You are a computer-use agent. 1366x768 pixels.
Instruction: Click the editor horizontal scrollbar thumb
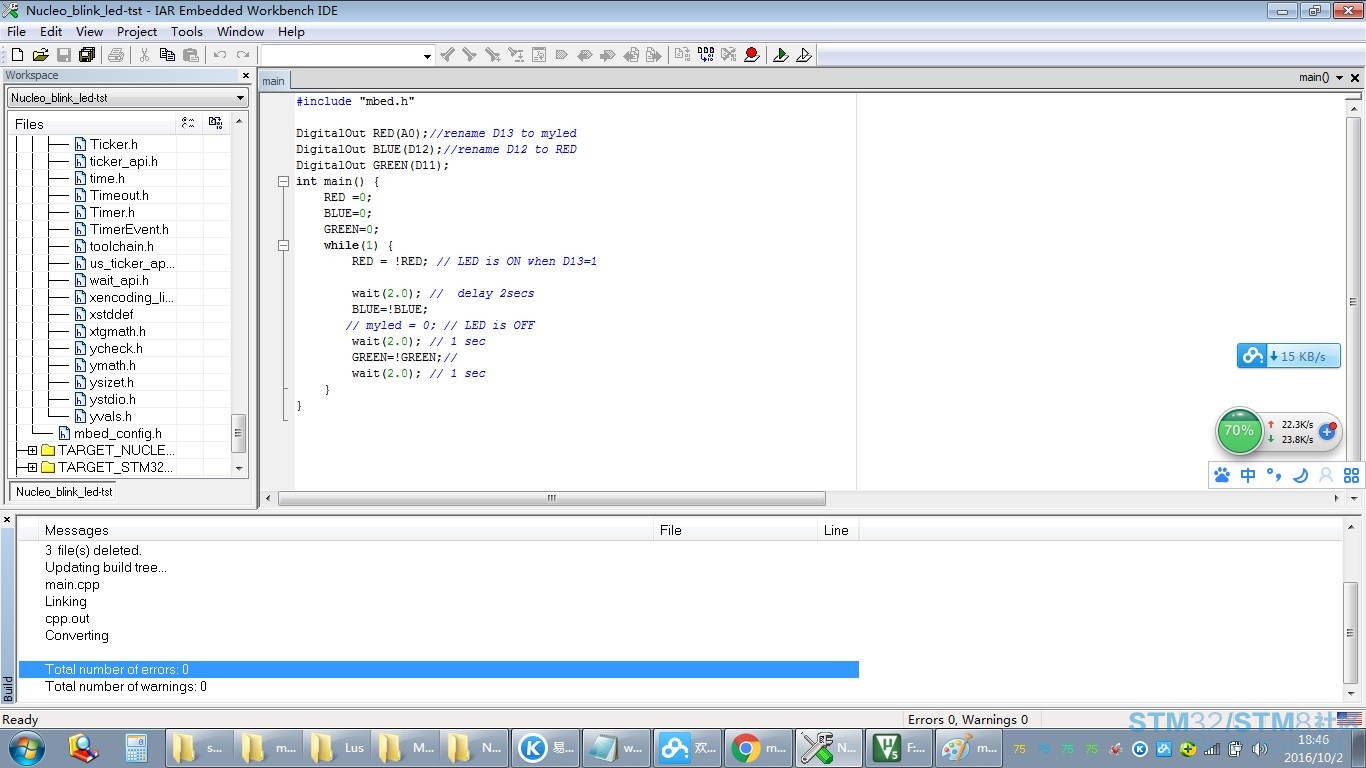point(551,498)
